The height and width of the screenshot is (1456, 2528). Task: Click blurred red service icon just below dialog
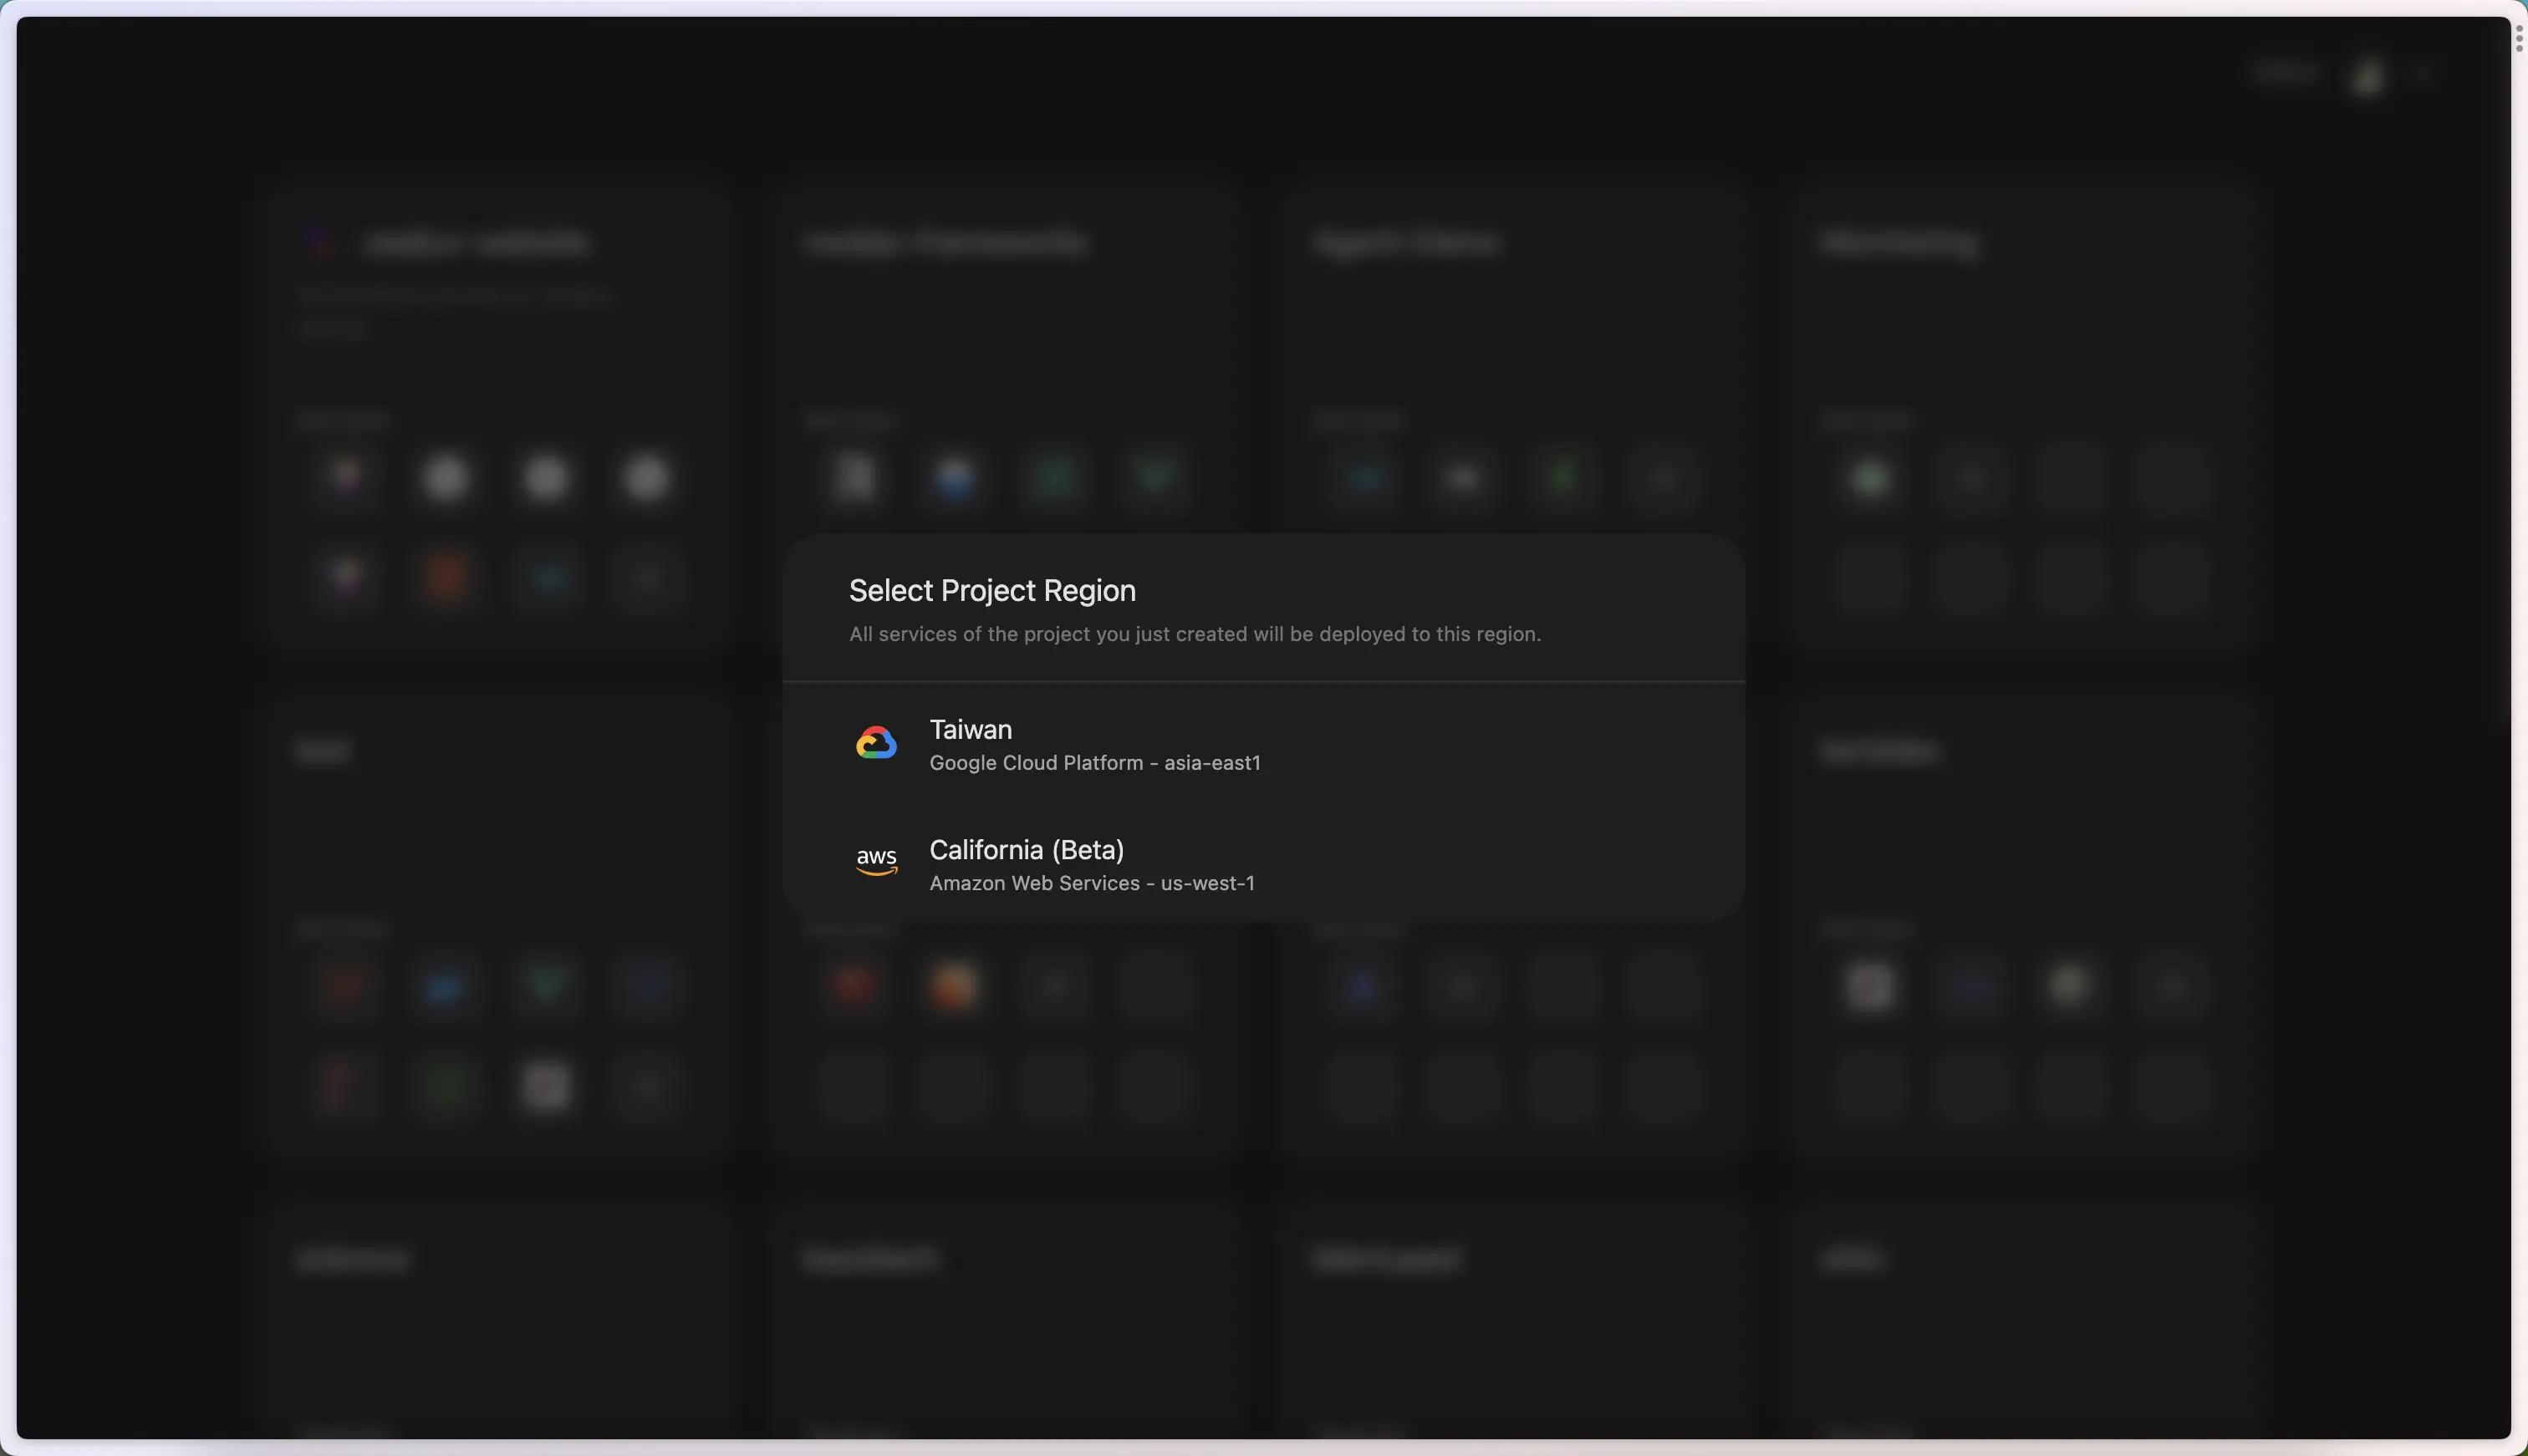[x=853, y=985]
